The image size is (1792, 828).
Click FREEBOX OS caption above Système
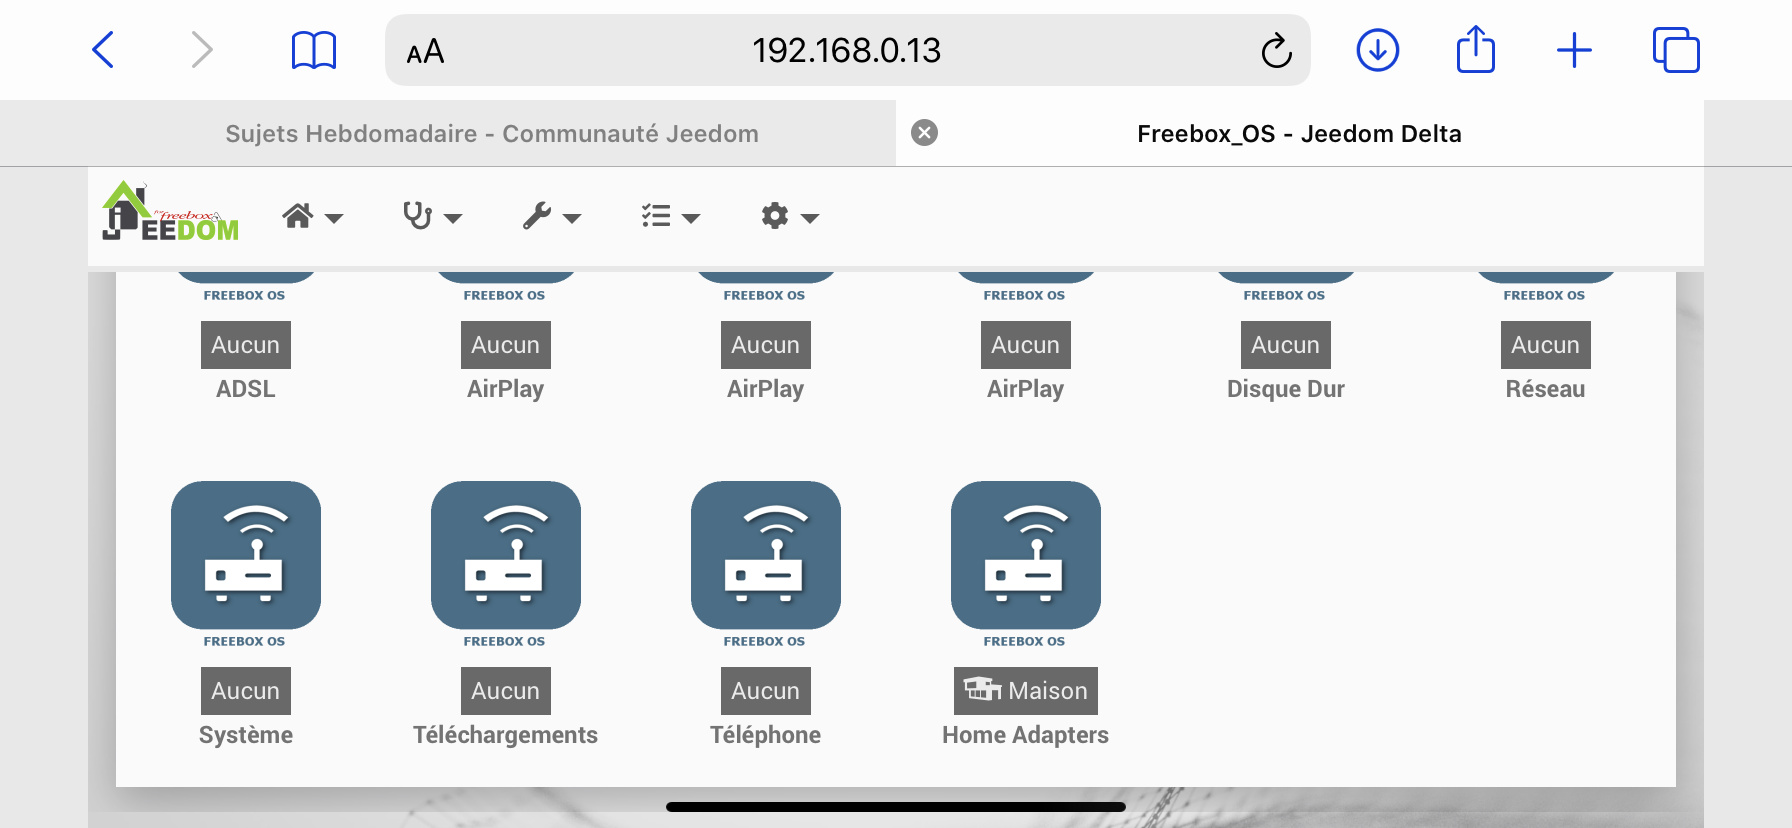pyautogui.click(x=245, y=641)
